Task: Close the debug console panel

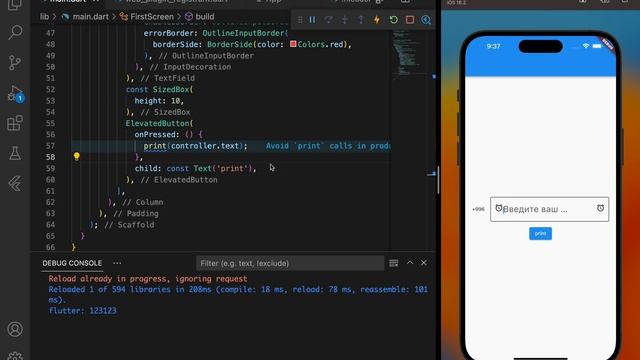Action: pyautogui.click(x=424, y=263)
